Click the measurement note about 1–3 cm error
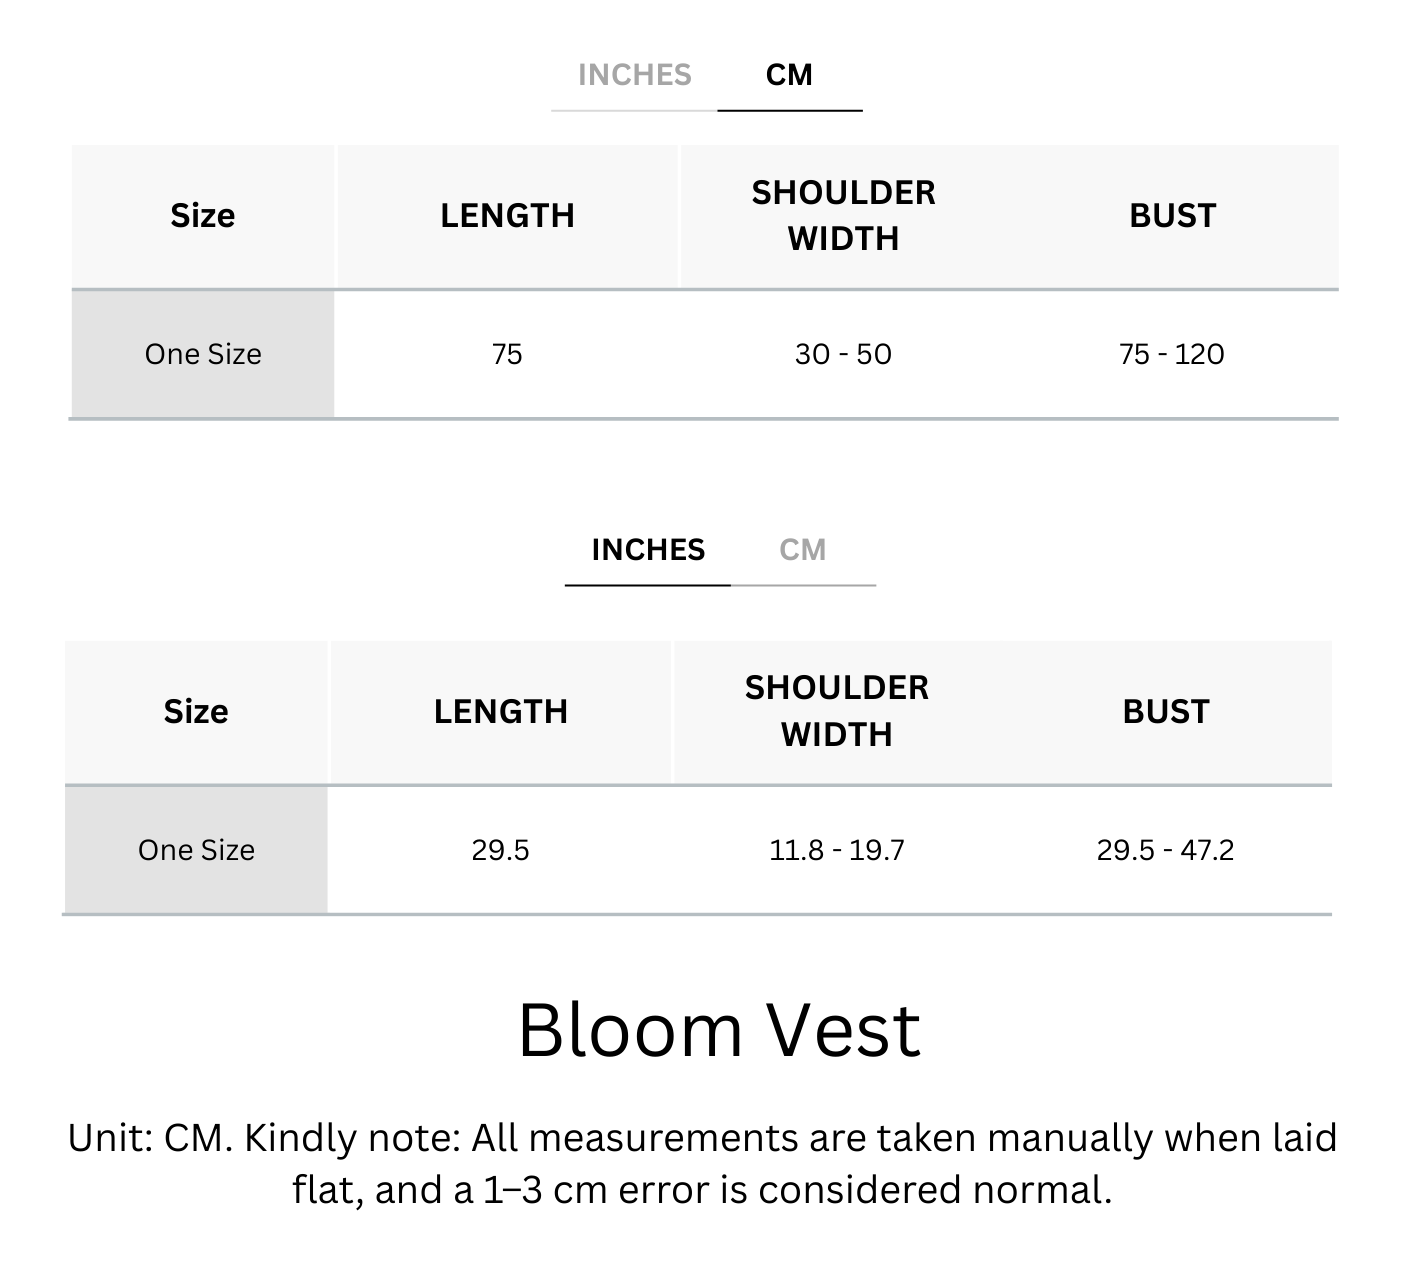1414x1287 pixels. [702, 1164]
